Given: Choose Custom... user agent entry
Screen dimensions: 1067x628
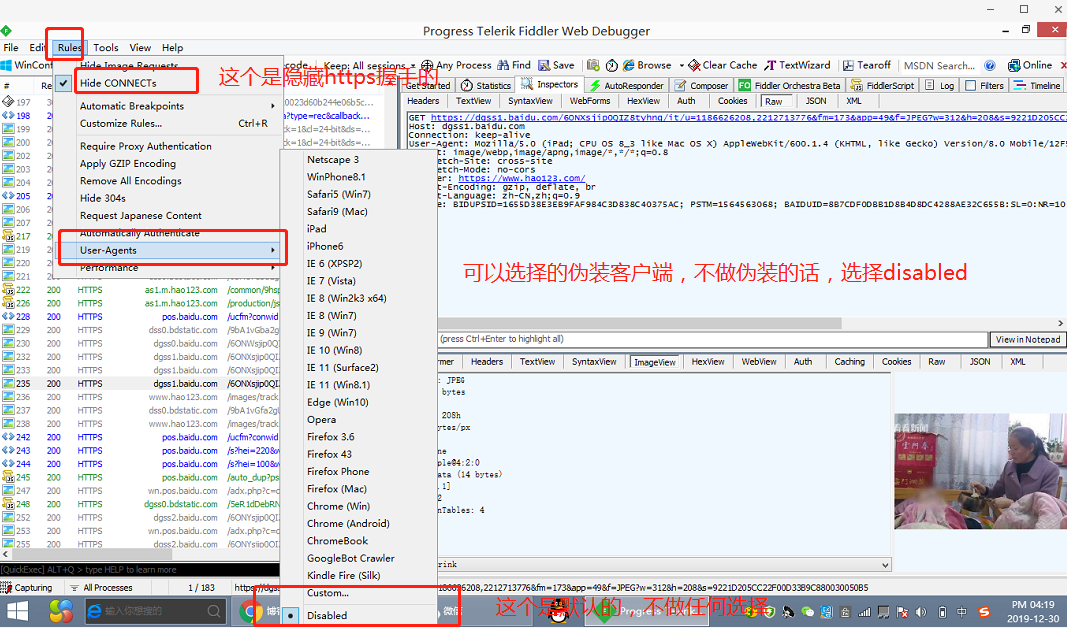Looking at the screenshot, I should (359, 593).
